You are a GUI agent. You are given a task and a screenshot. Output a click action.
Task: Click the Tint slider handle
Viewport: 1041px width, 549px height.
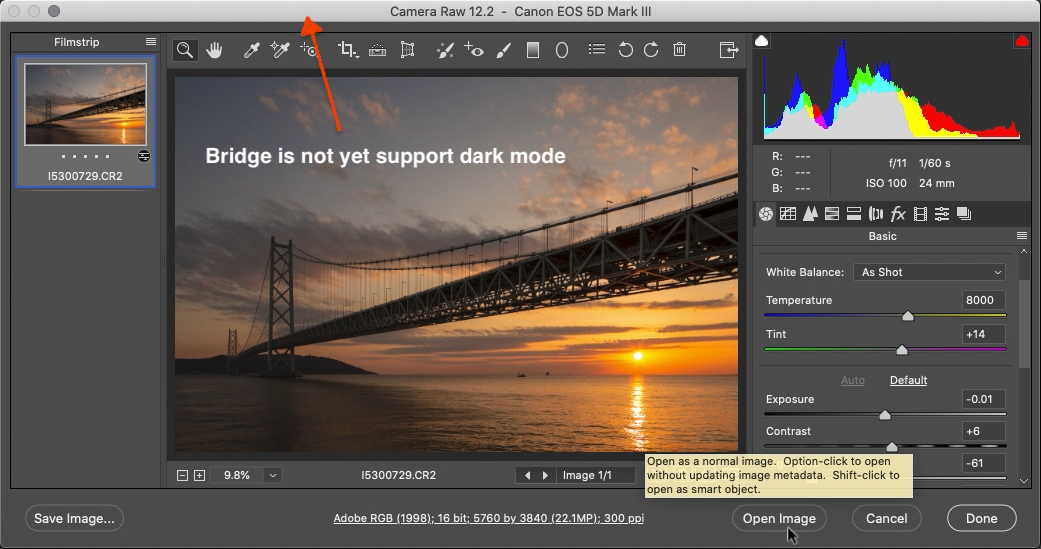point(902,350)
